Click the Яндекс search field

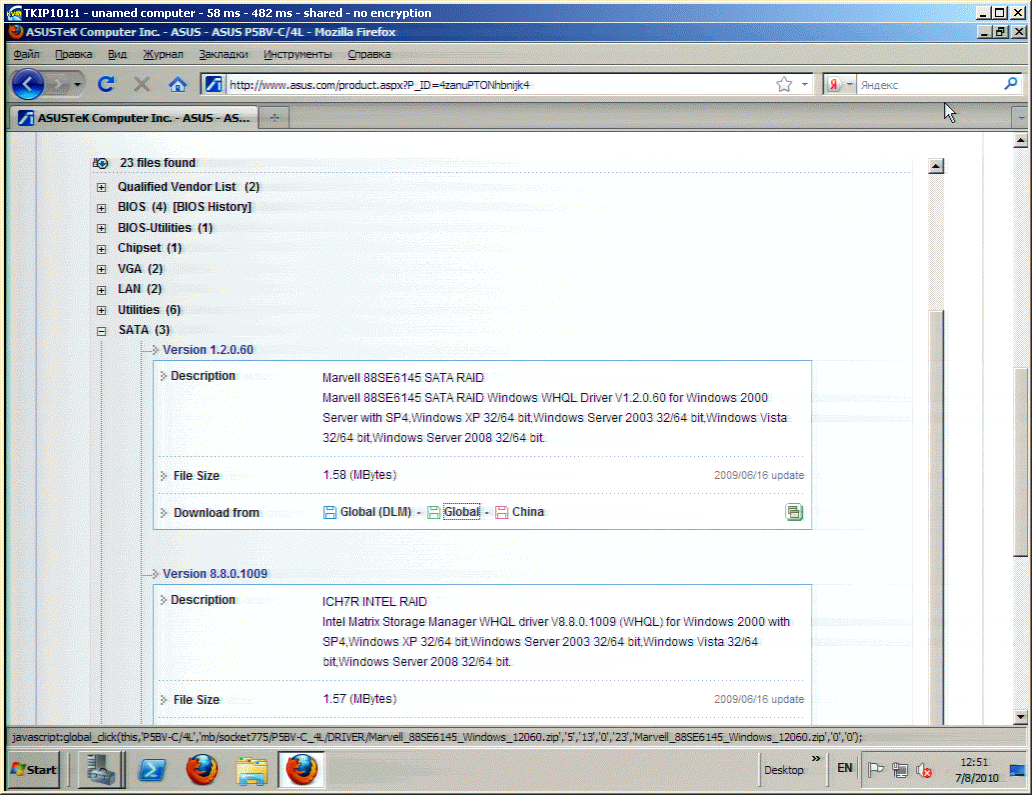point(929,84)
